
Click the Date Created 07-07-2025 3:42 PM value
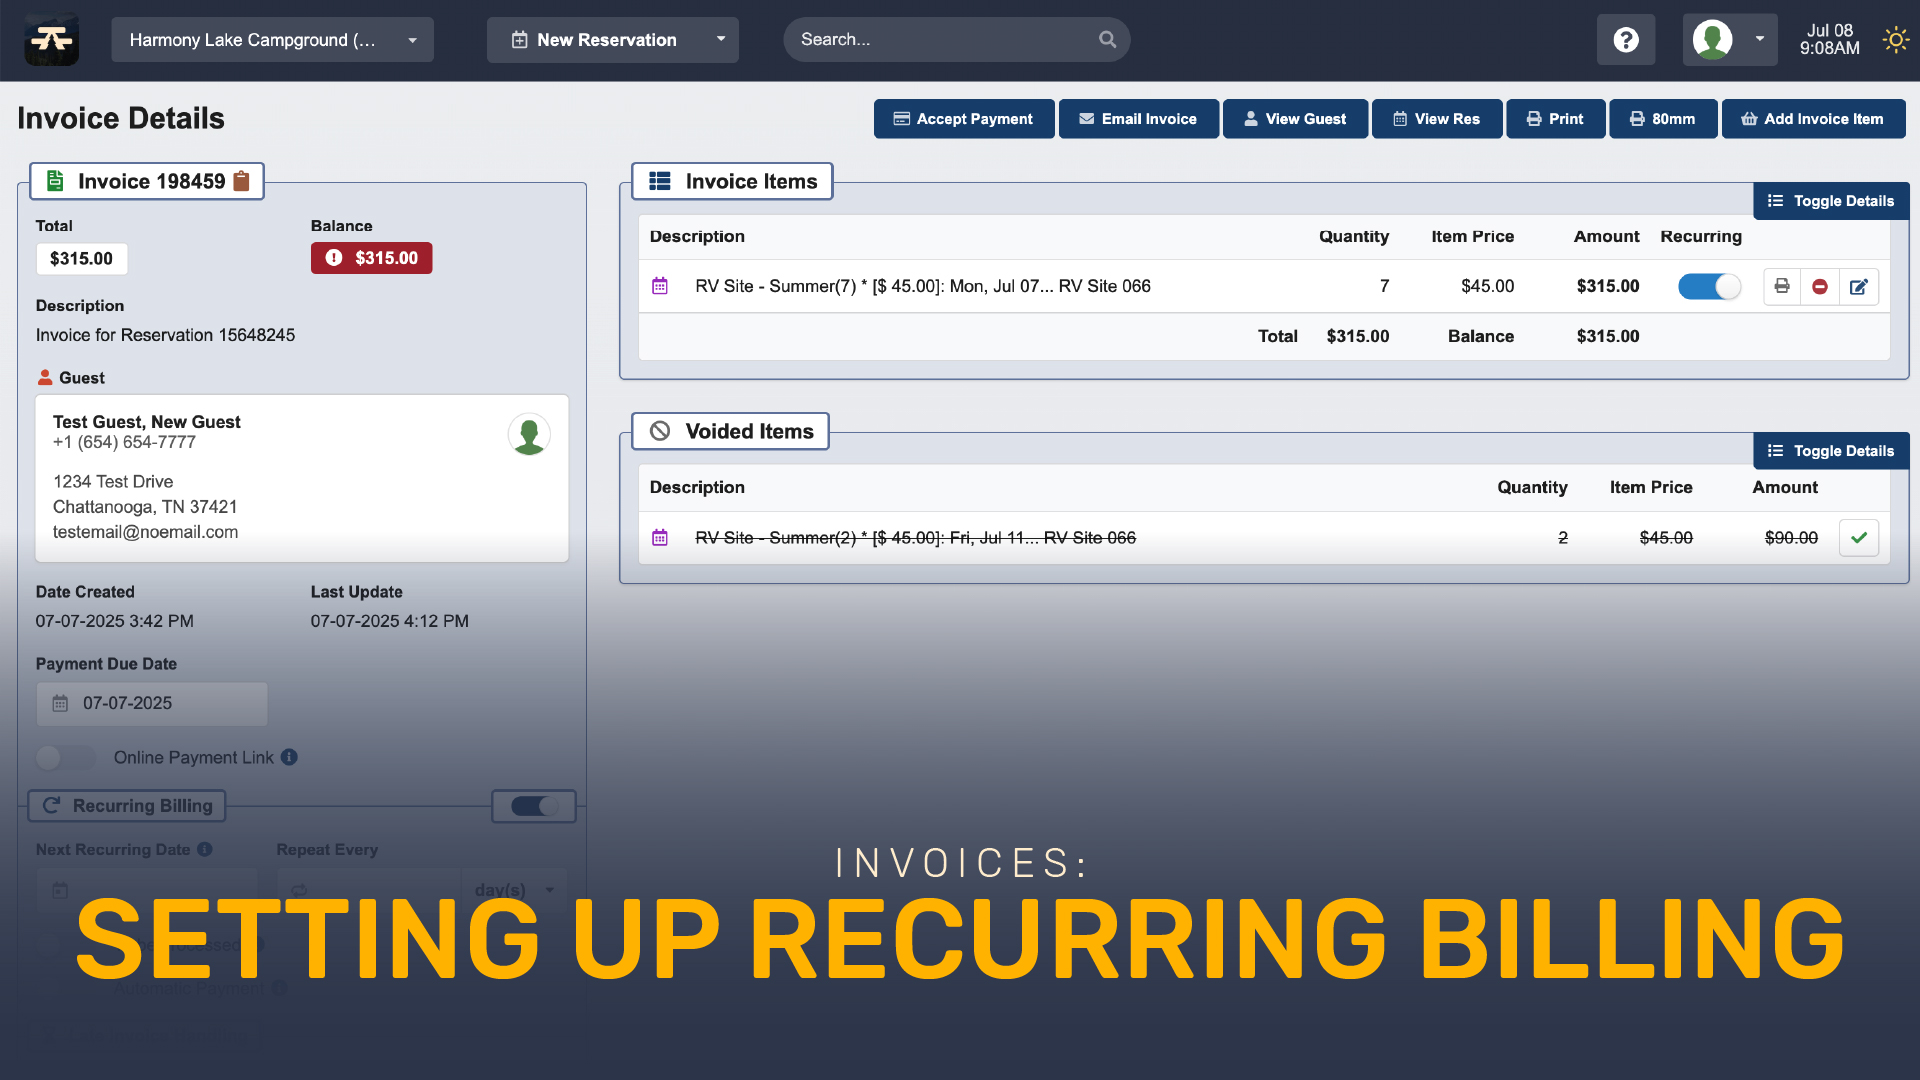[x=115, y=621]
